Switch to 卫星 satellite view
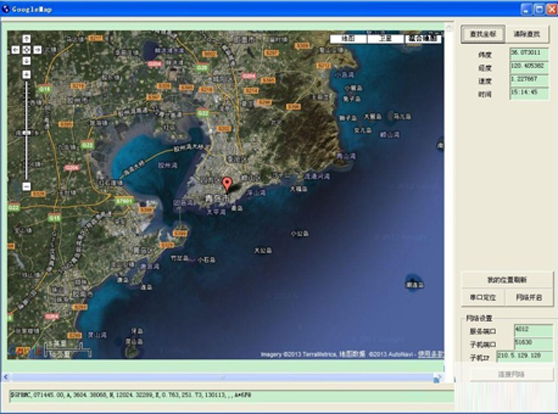Screen dimensions: 558x414 [385, 38]
